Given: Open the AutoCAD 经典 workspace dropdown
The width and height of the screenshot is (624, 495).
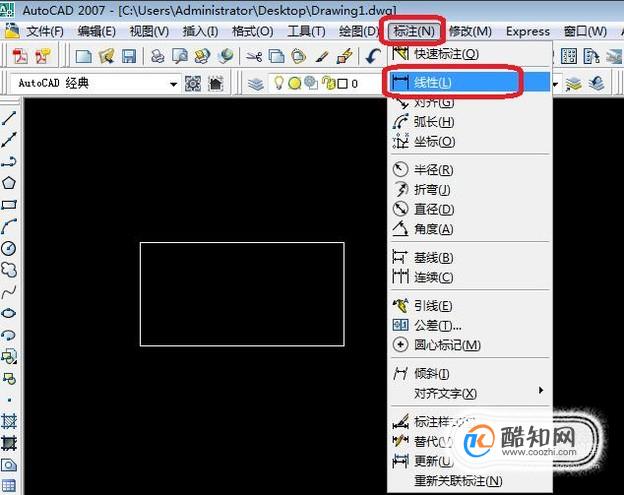Looking at the screenshot, I should pos(174,84).
